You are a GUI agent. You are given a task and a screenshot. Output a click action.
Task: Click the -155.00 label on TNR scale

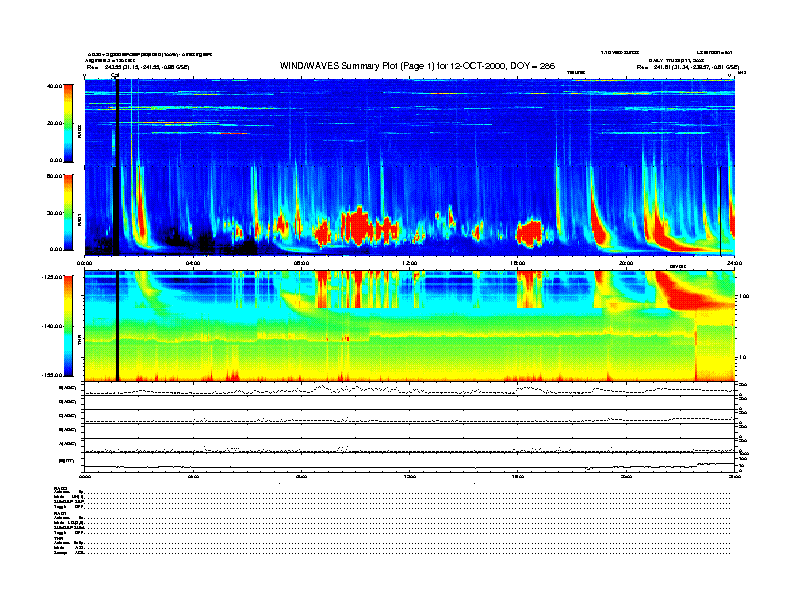coord(52,375)
